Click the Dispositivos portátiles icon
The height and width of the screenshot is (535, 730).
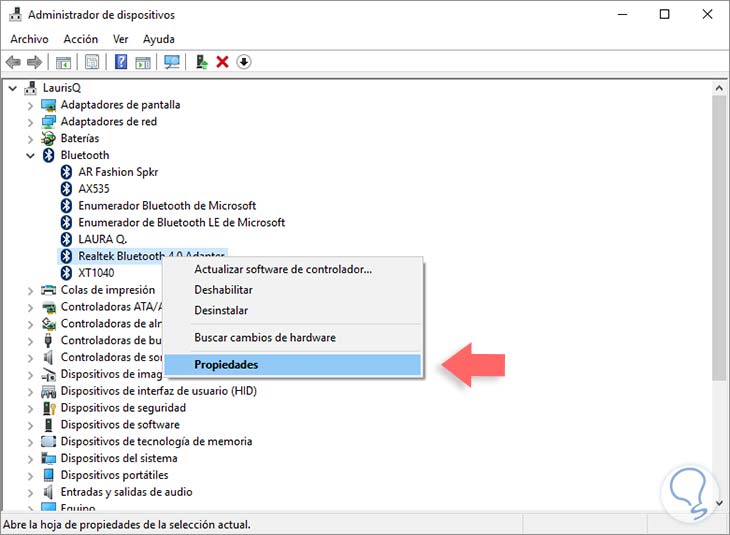48,475
